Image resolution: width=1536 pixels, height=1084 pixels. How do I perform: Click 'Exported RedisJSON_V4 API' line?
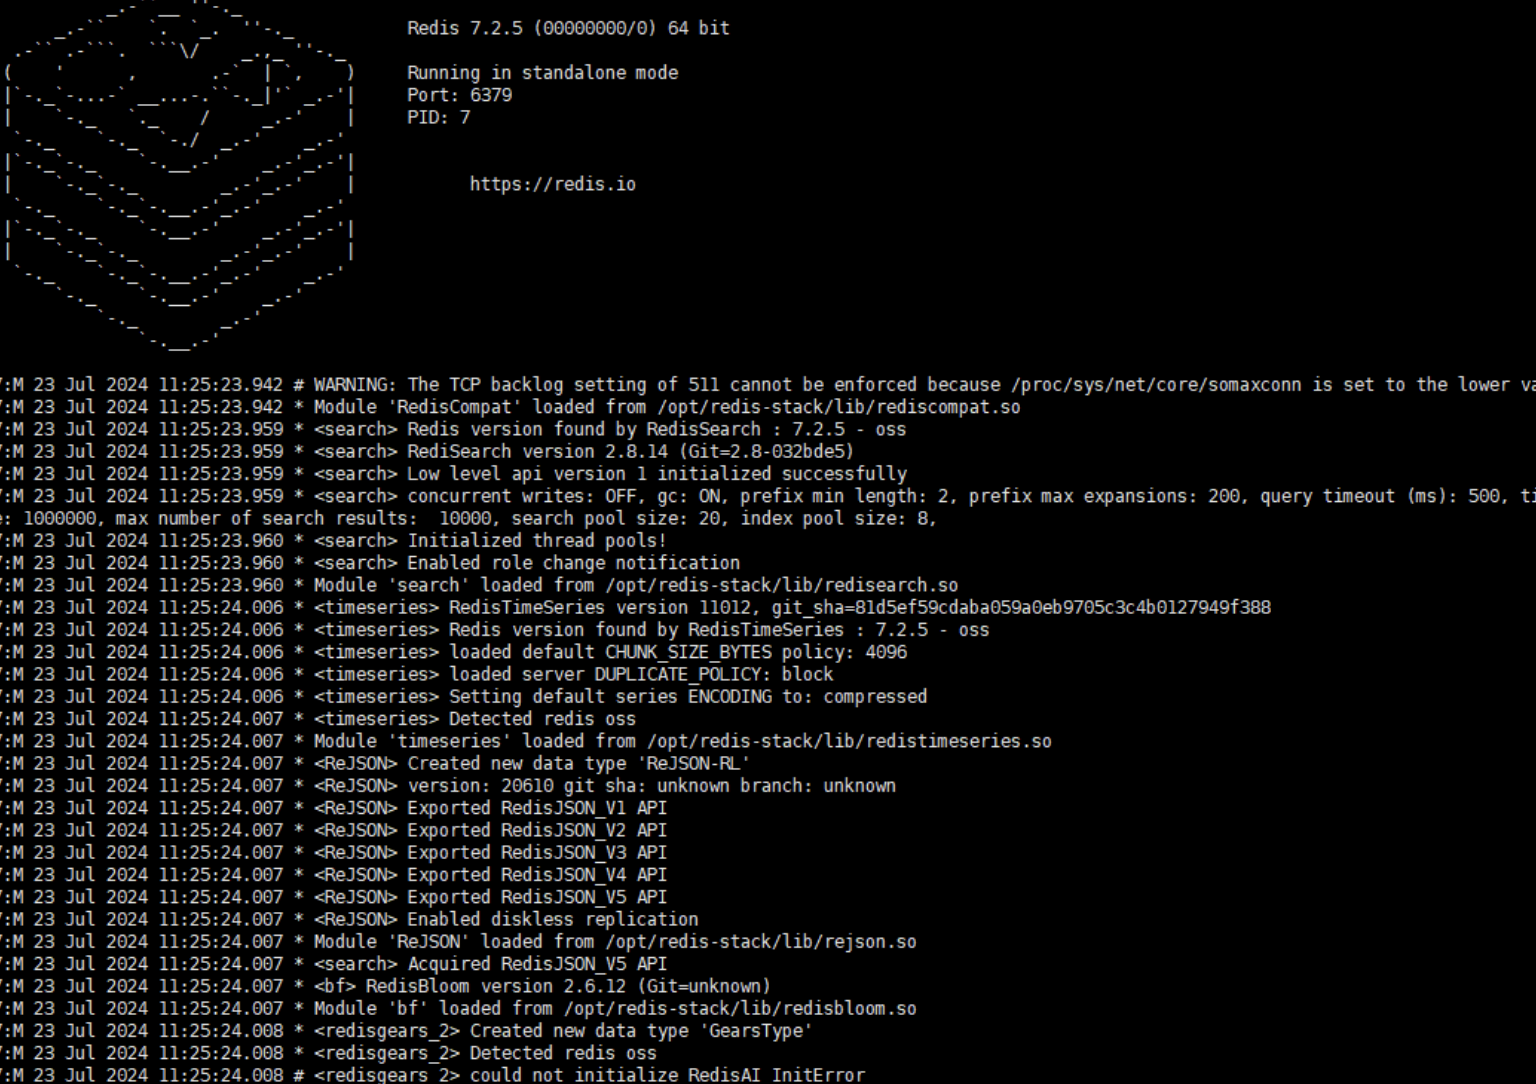pos(333,874)
